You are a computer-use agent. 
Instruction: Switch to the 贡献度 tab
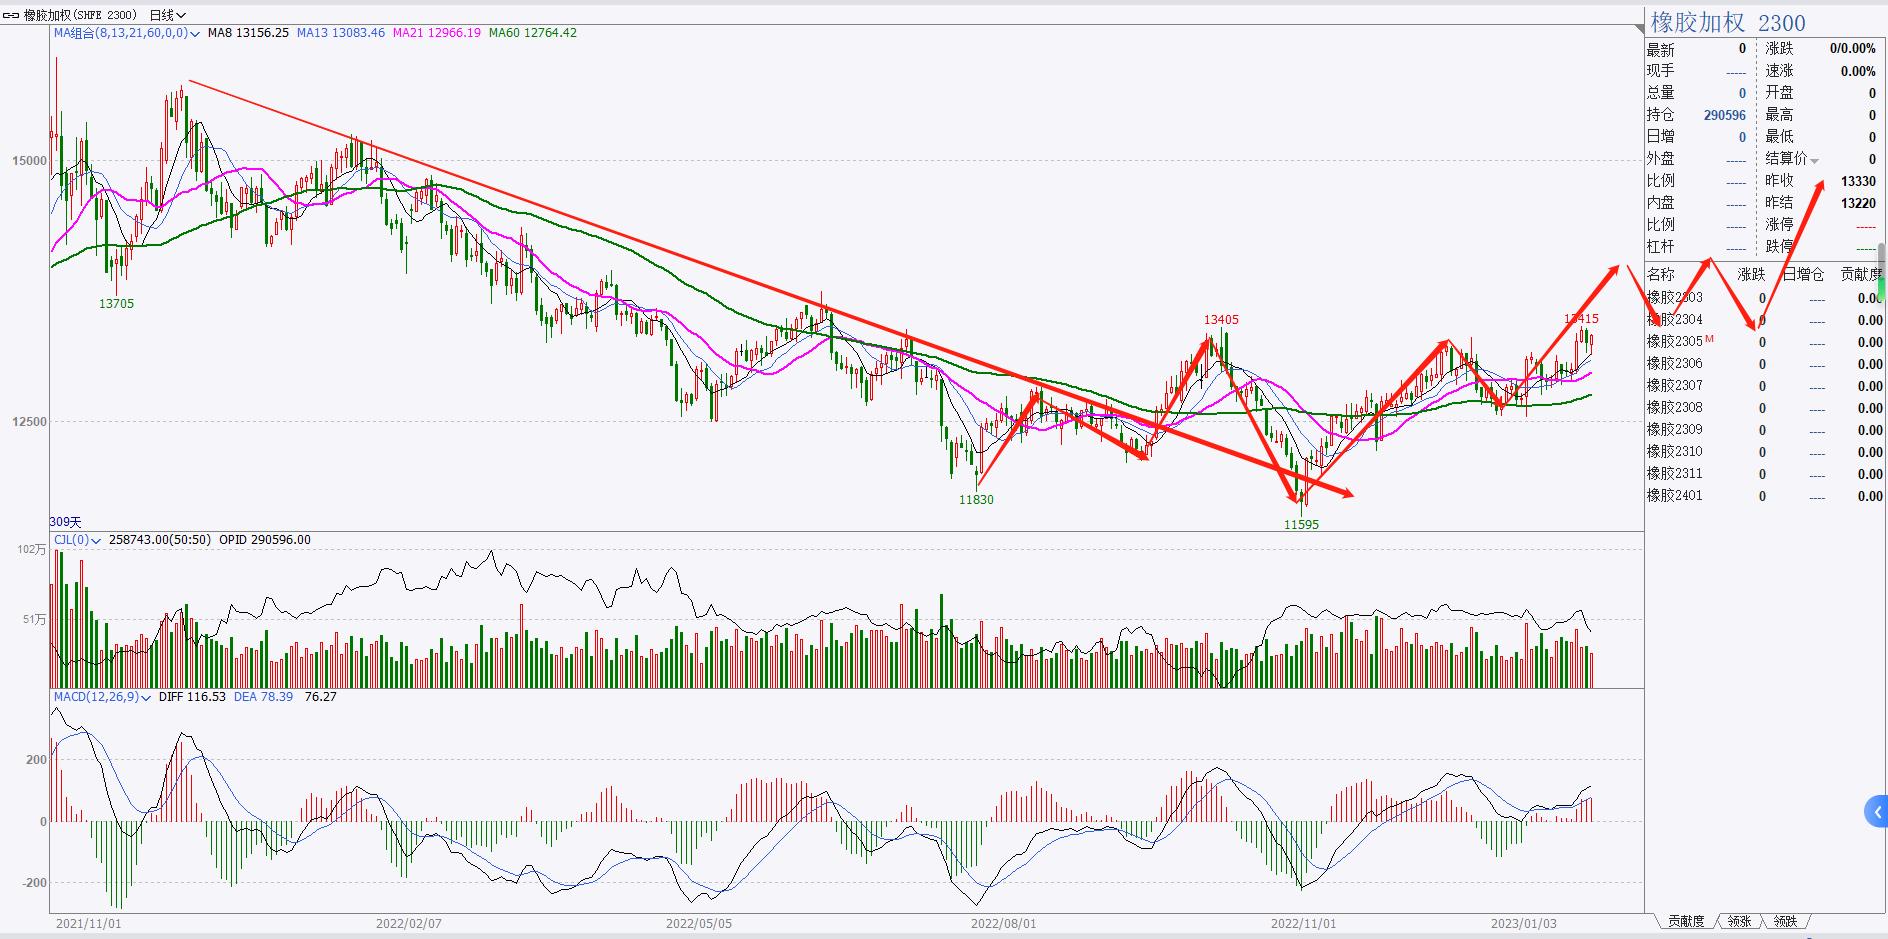(1686, 921)
